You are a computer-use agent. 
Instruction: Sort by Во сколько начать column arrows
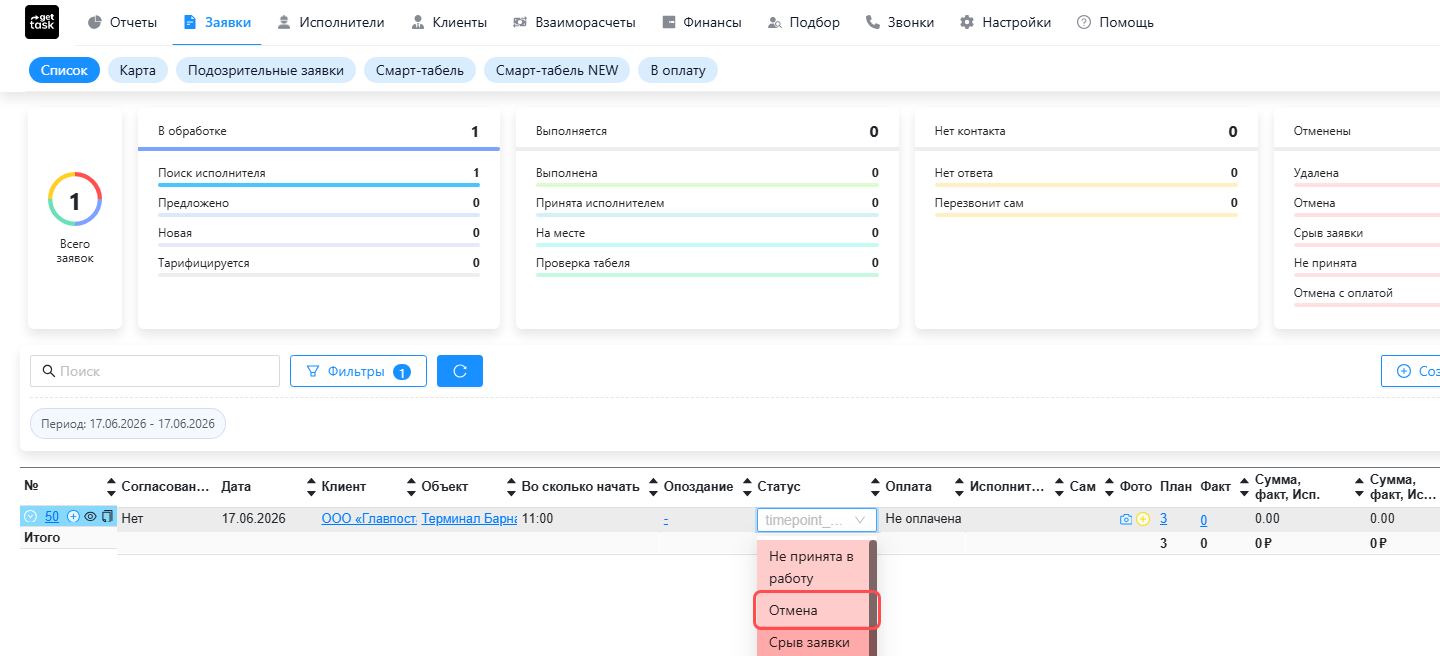click(x=654, y=487)
